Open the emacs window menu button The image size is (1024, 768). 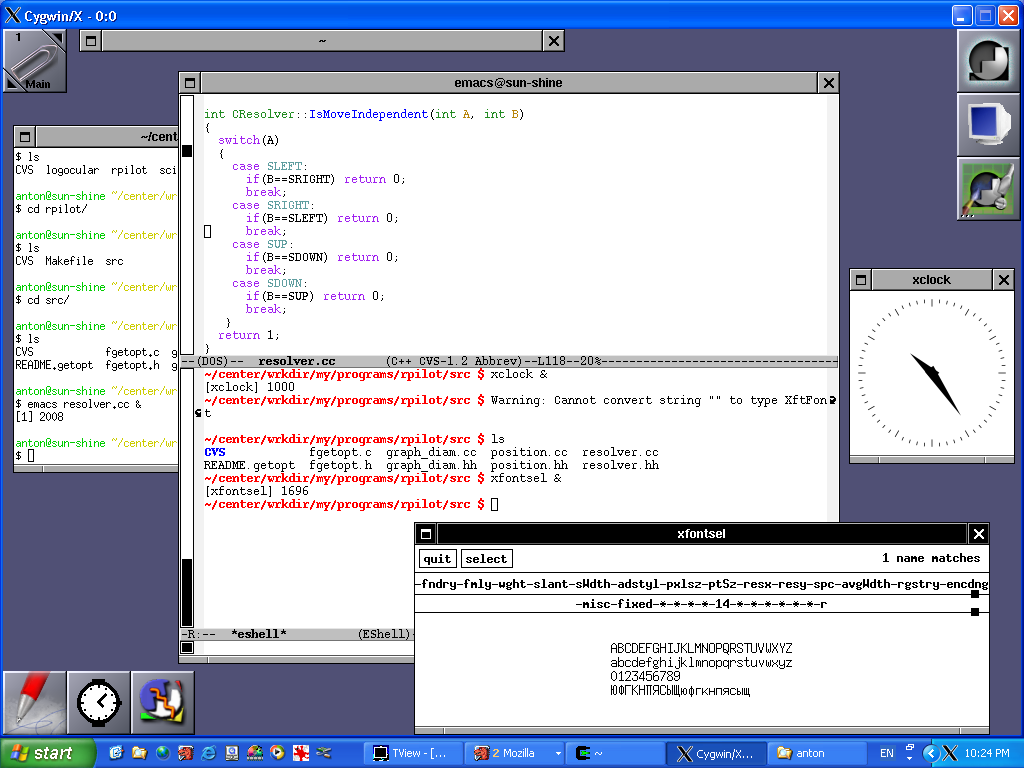pos(190,83)
